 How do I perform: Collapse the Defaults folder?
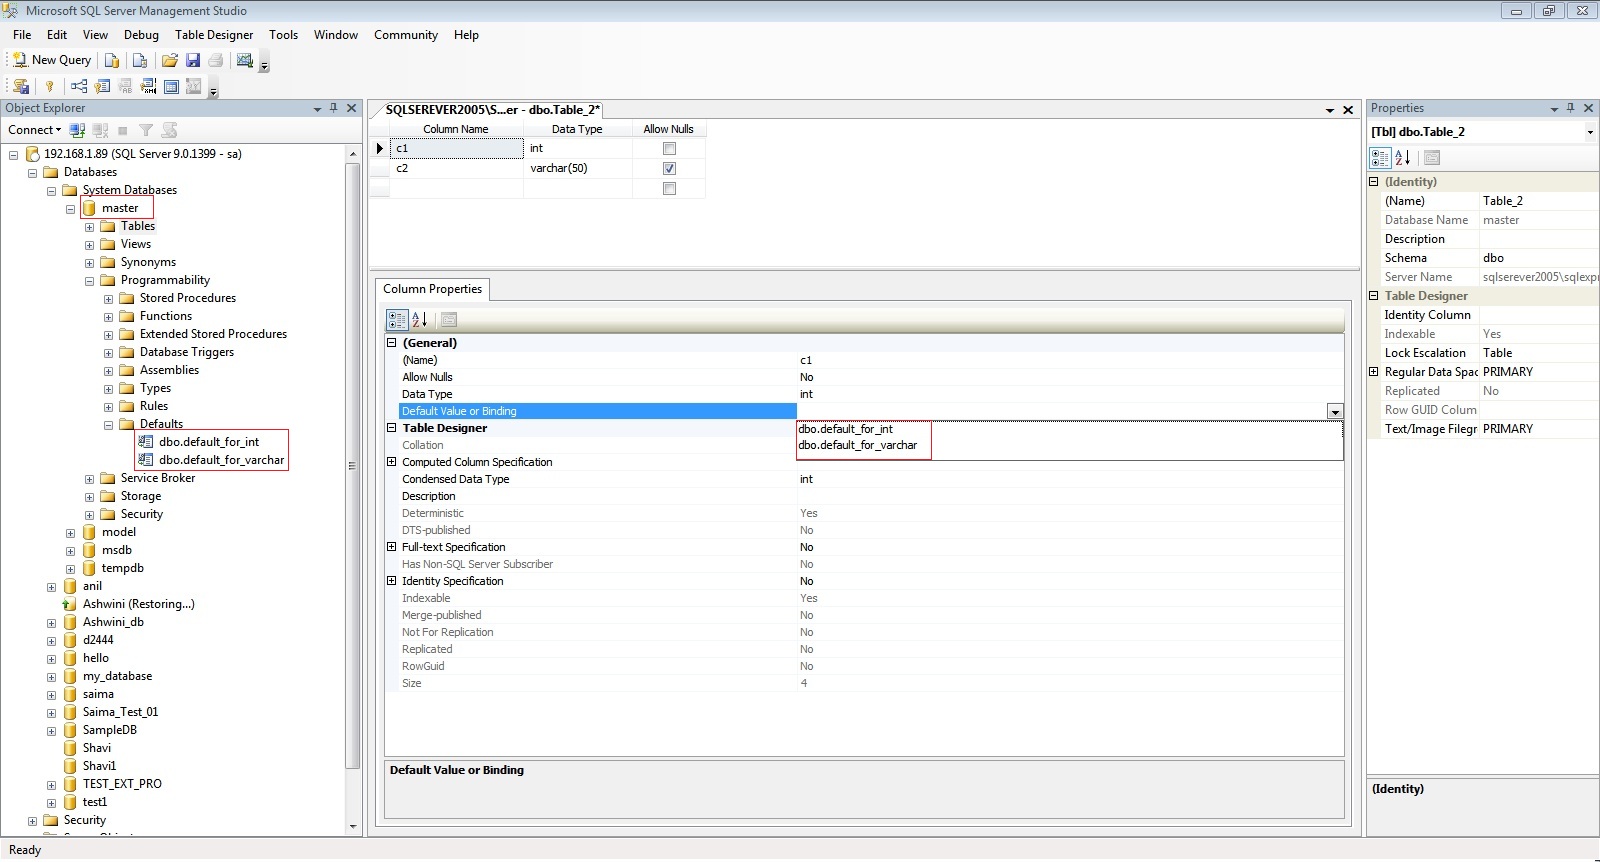(x=108, y=425)
